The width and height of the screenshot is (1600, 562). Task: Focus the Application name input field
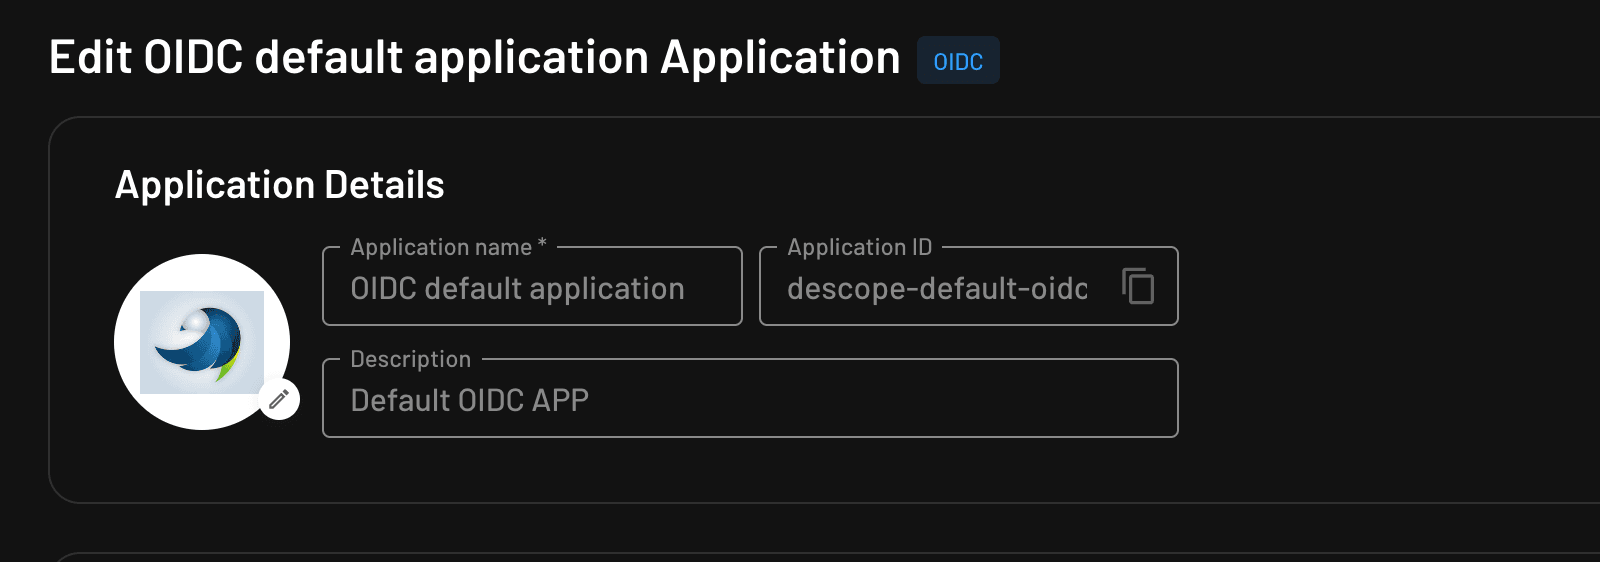coord(532,288)
